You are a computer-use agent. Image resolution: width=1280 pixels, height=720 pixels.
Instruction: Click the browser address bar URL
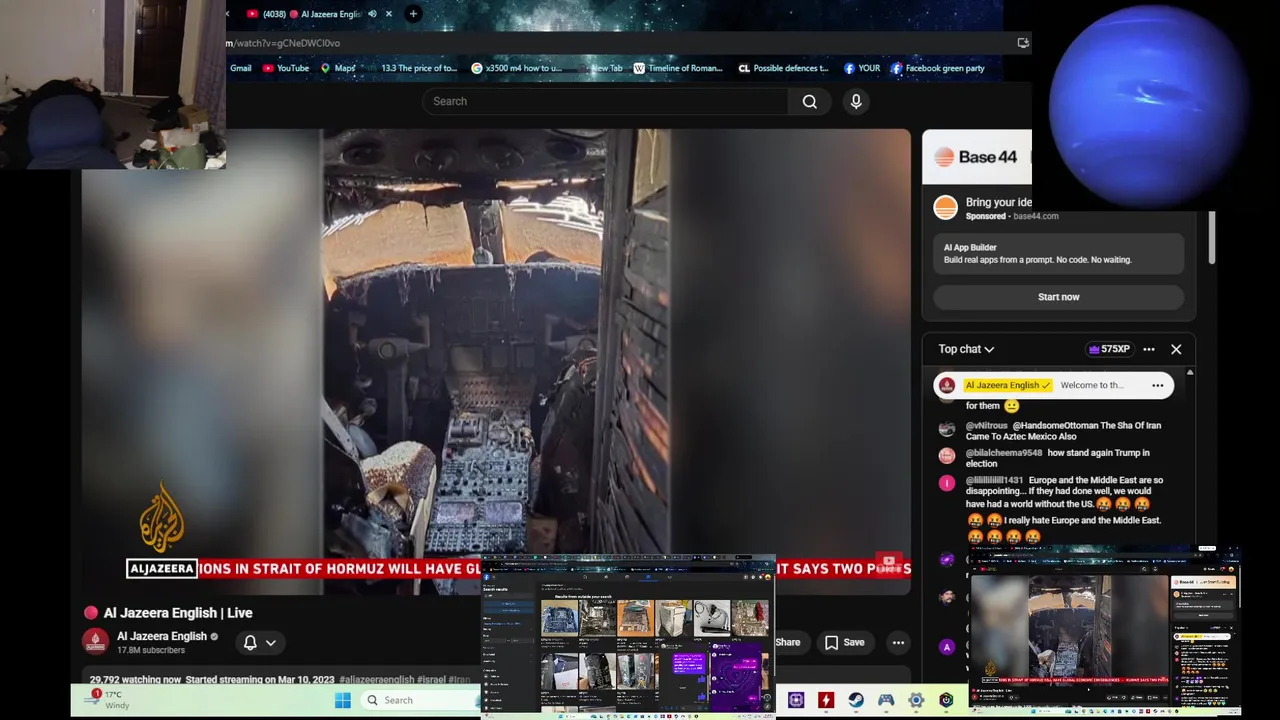(x=284, y=43)
